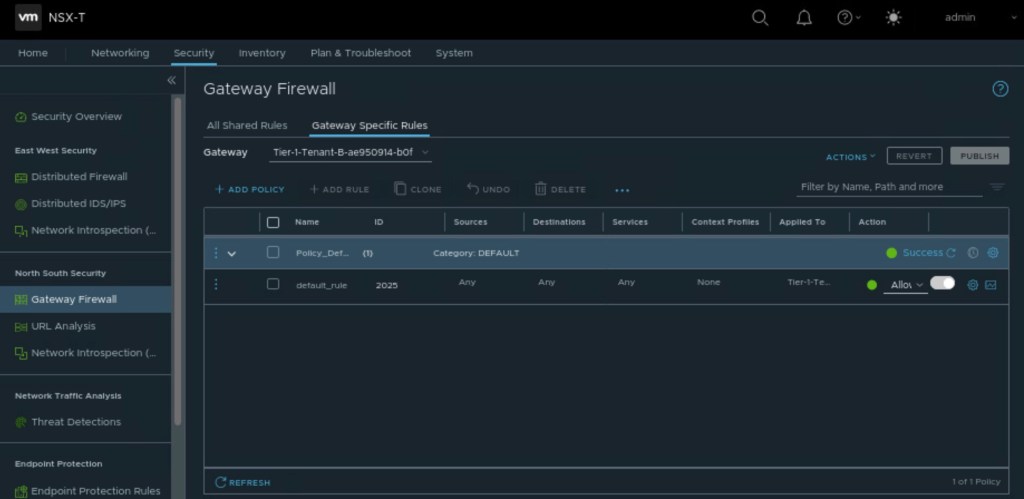Check the default_rule row checkbox
The height and width of the screenshot is (499, 1024).
(273, 284)
